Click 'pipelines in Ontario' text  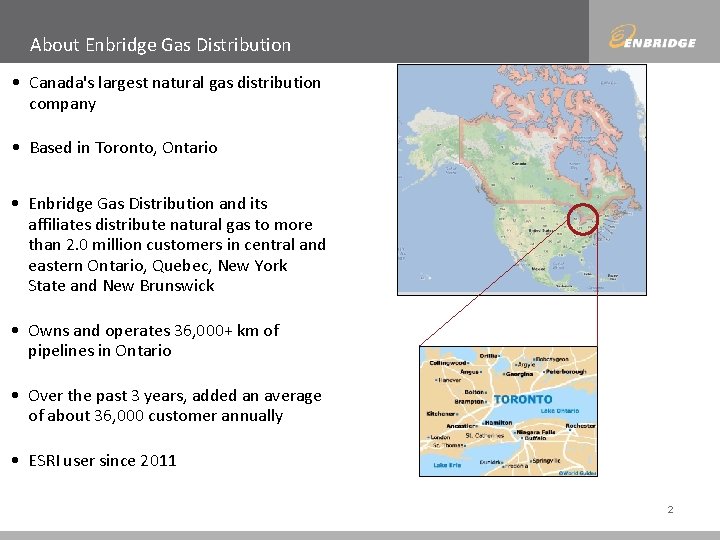click(100, 351)
